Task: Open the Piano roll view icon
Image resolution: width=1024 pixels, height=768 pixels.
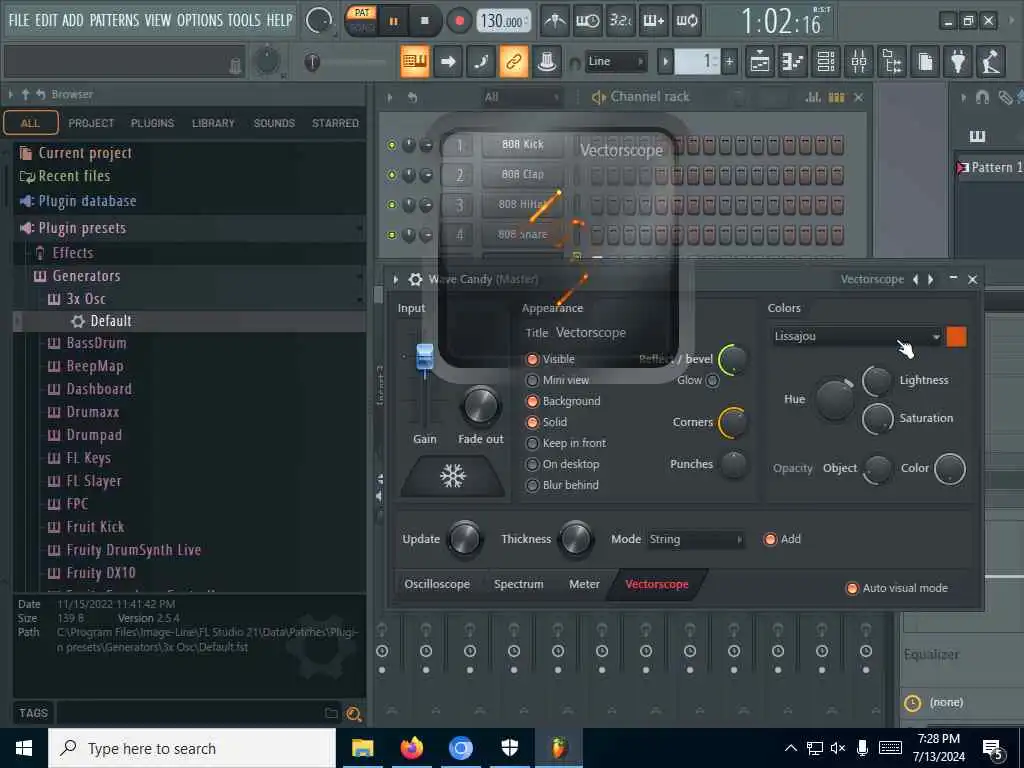Action: [x=793, y=62]
